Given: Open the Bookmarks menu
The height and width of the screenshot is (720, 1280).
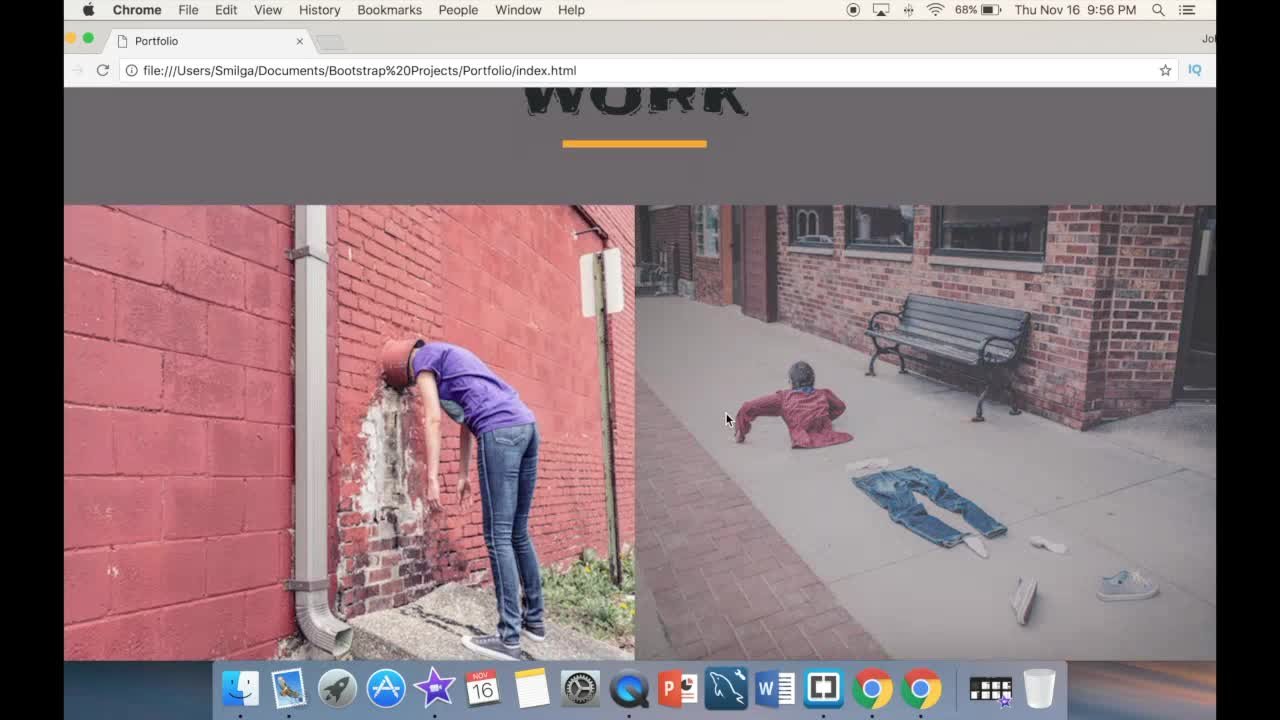Looking at the screenshot, I should (389, 10).
